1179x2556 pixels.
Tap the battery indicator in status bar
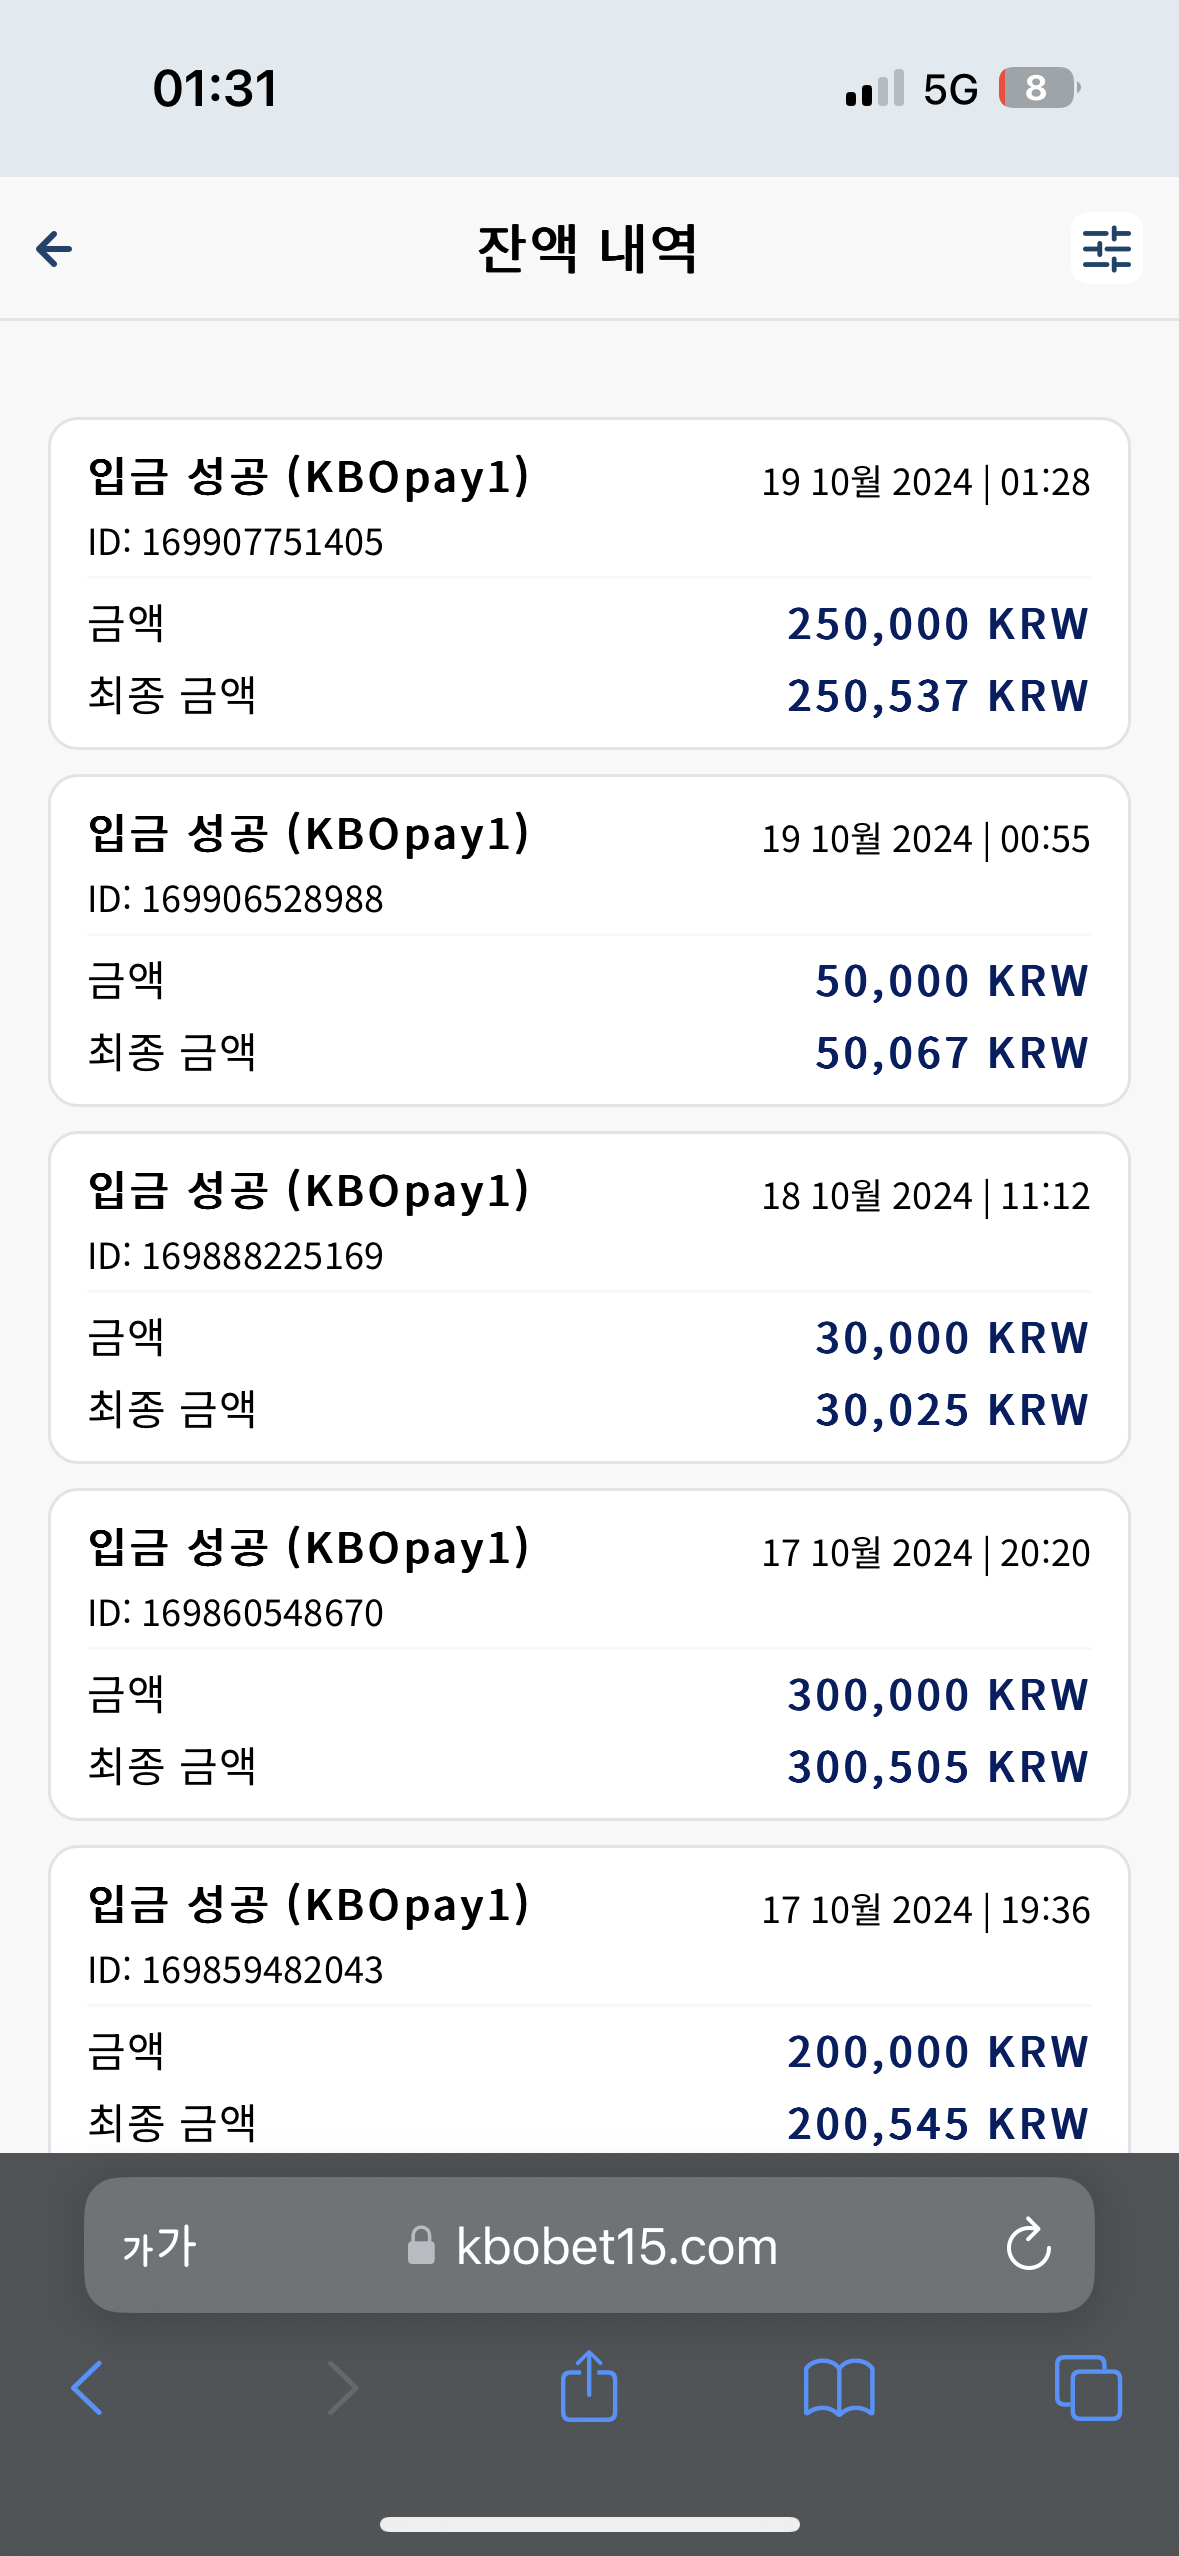1039,88
